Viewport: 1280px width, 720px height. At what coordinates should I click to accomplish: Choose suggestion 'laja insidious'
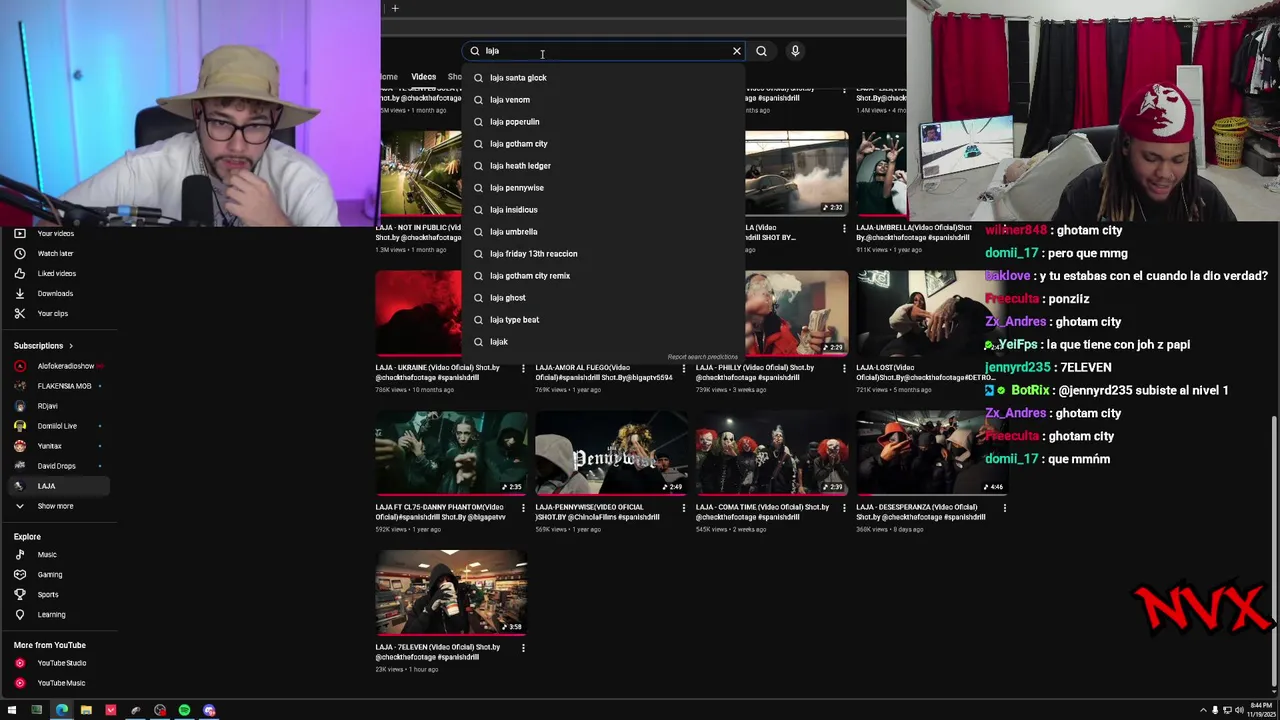click(x=604, y=210)
